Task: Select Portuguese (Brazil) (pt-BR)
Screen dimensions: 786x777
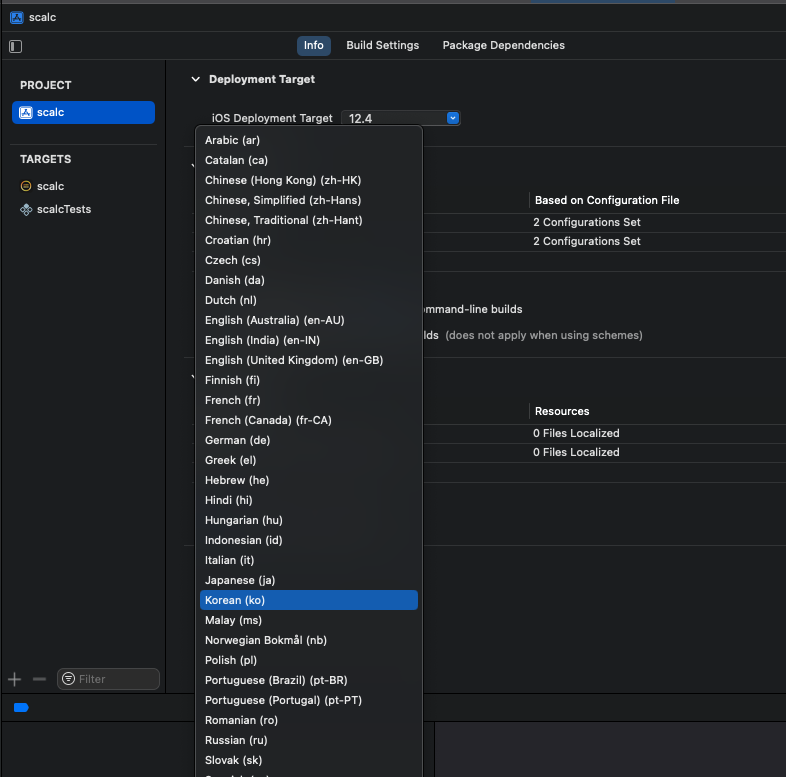Action: pyautogui.click(x=309, y=681)
